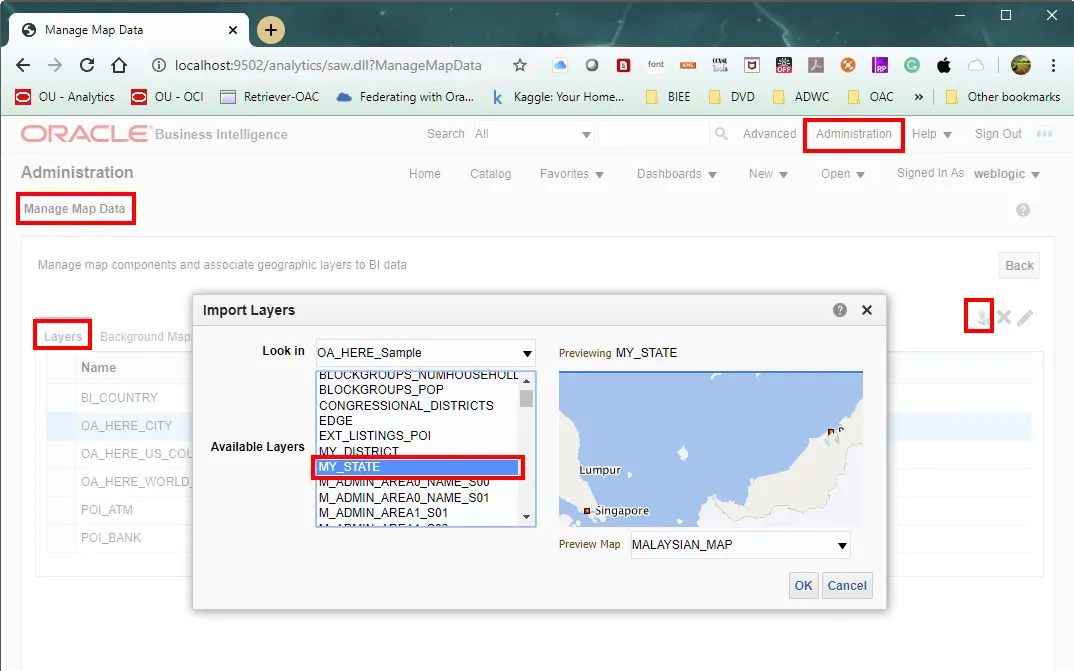Click the search magnifier icon
Viewport: 1074px width, 671px height.
721,134
